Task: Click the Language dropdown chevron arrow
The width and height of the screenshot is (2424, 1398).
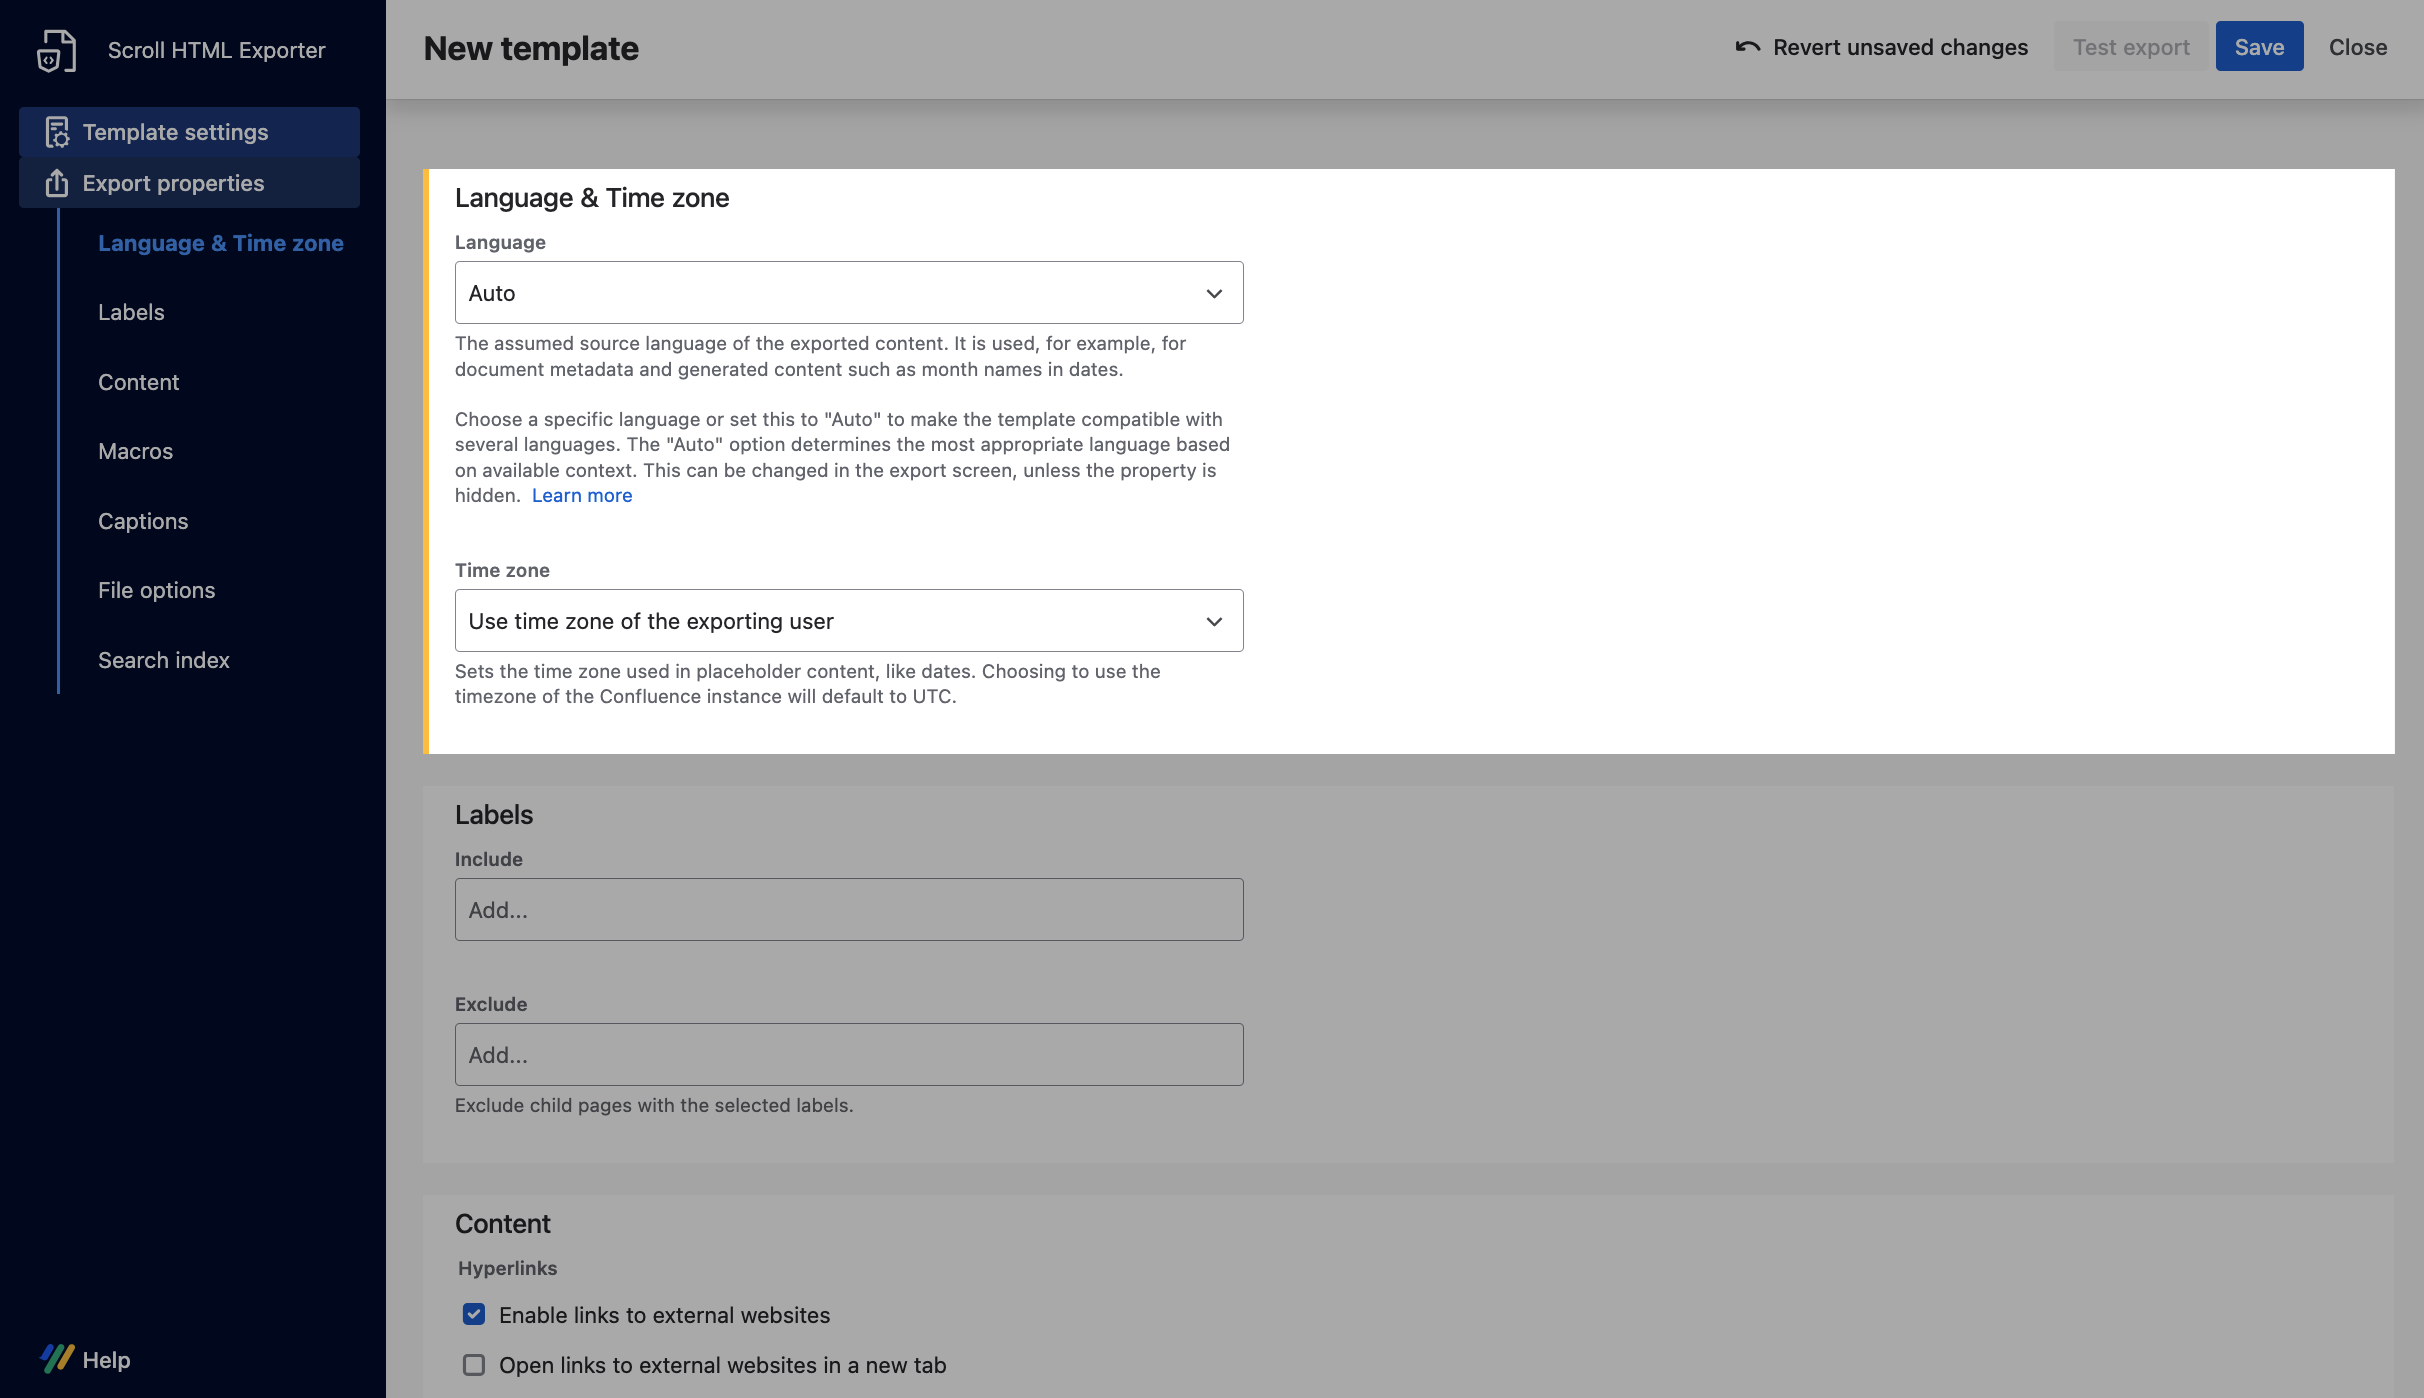Action: [x=1214, y=293]
